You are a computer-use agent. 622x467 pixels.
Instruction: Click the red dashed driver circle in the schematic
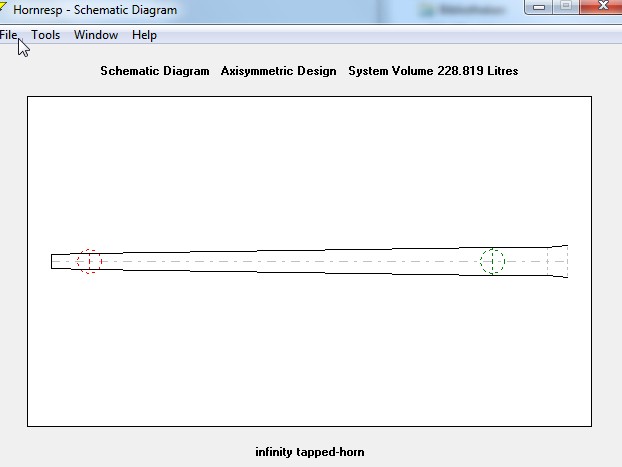89,261
